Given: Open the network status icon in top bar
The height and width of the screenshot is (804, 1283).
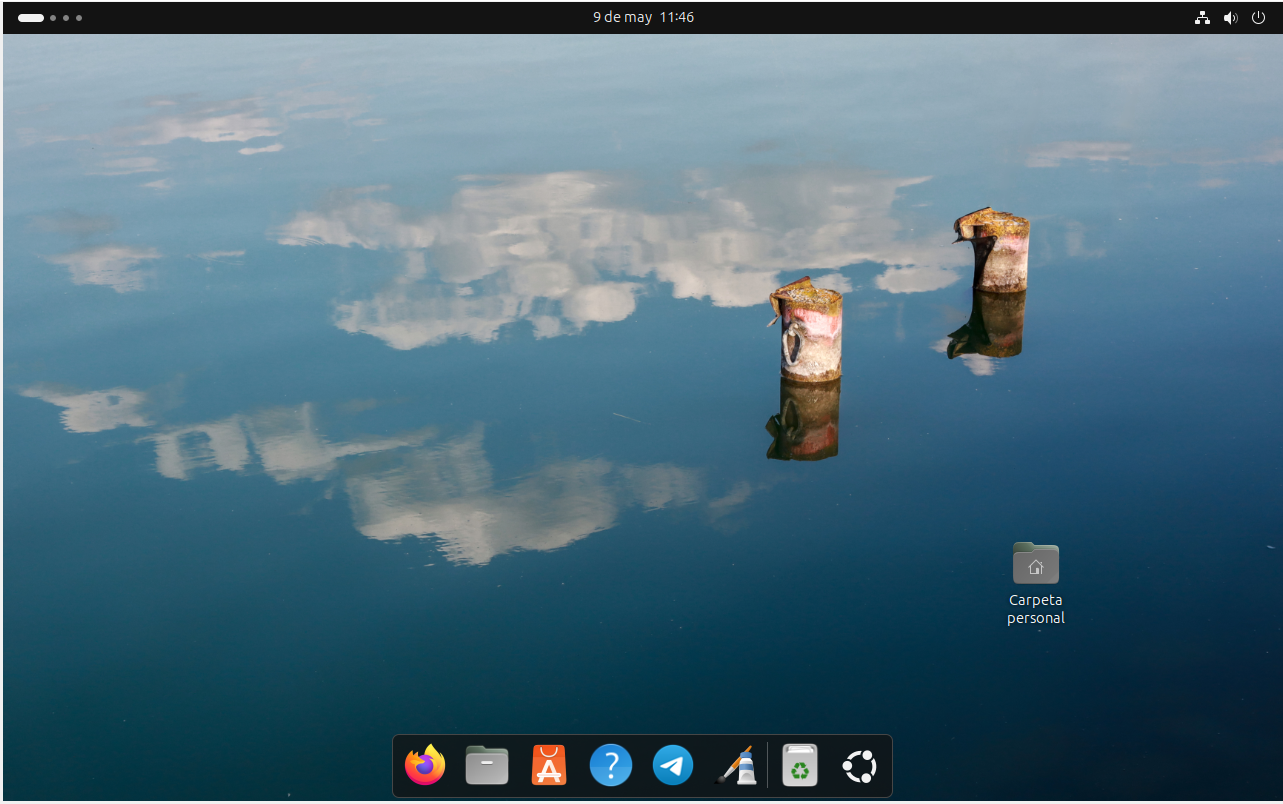Looking at the screenshot, I should tap(1202, 18).
